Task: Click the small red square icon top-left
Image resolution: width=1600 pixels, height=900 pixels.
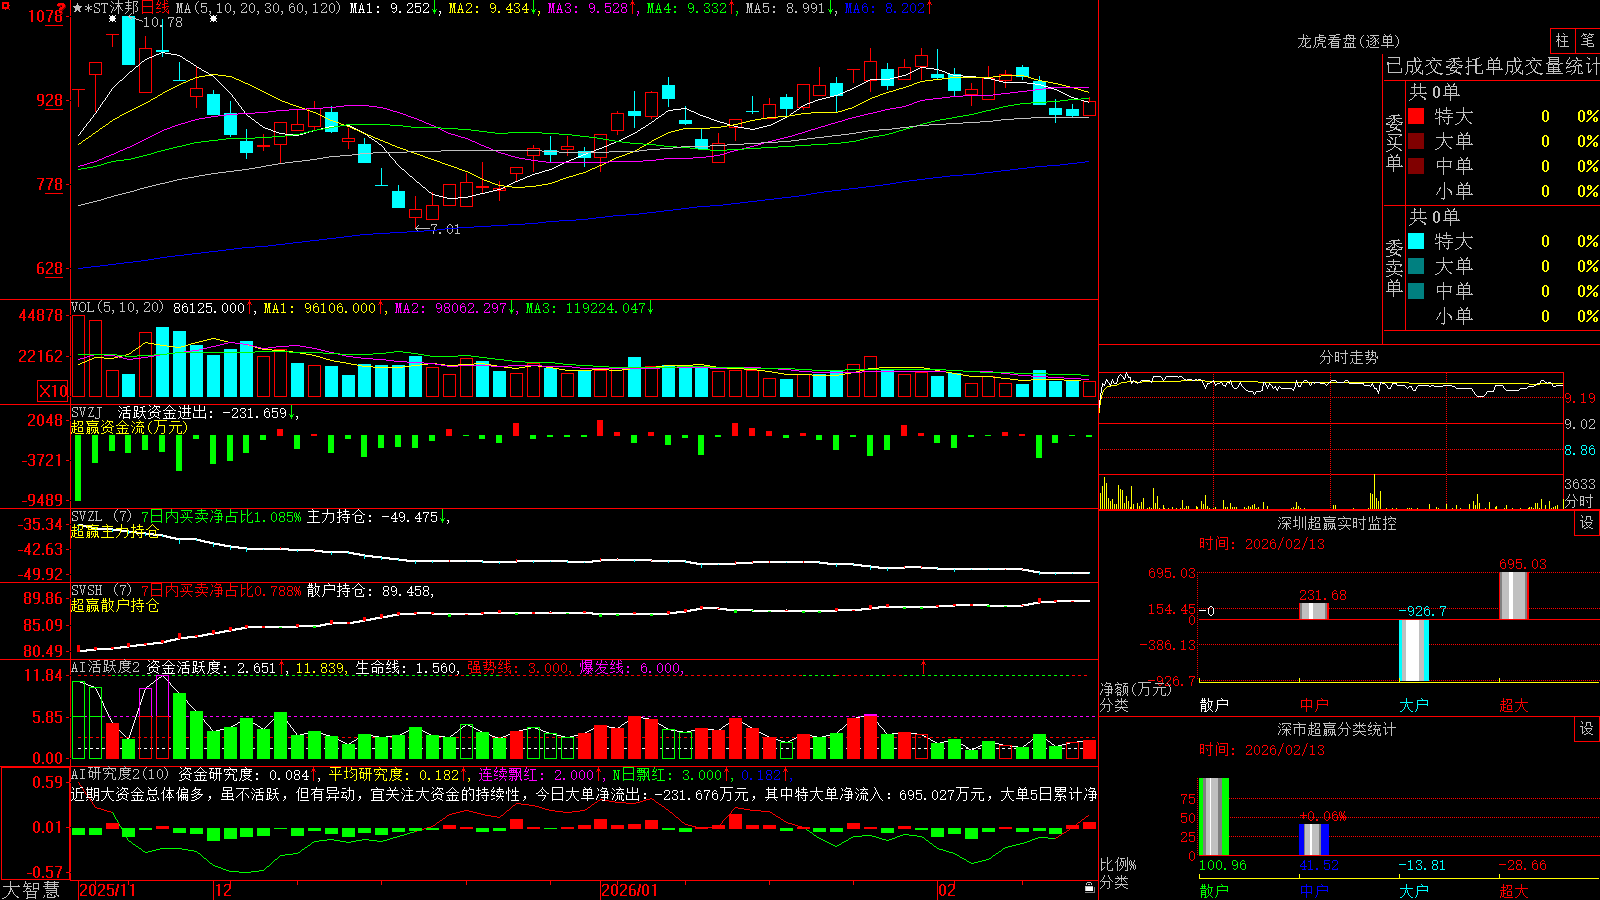Action: pyautogui.click(x=6, y=5)
